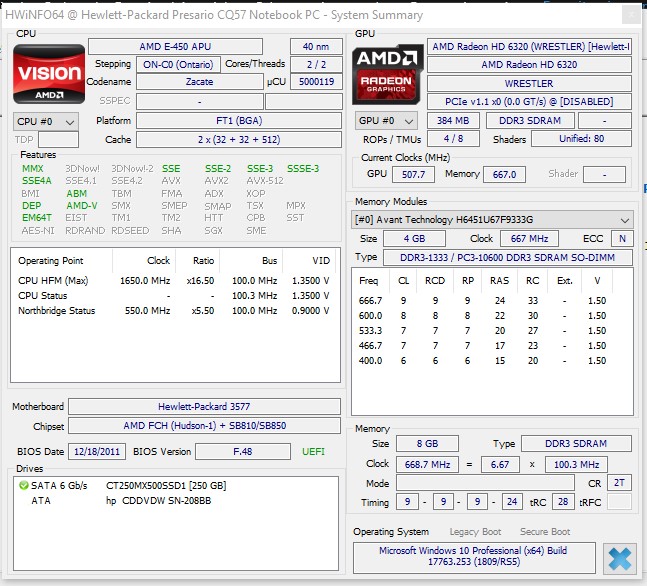Click the AMD Radeon HD 6320 (WRESTLER) field
Image resolution: width=647 pixels, height=586 pixels.
point(529,47)
